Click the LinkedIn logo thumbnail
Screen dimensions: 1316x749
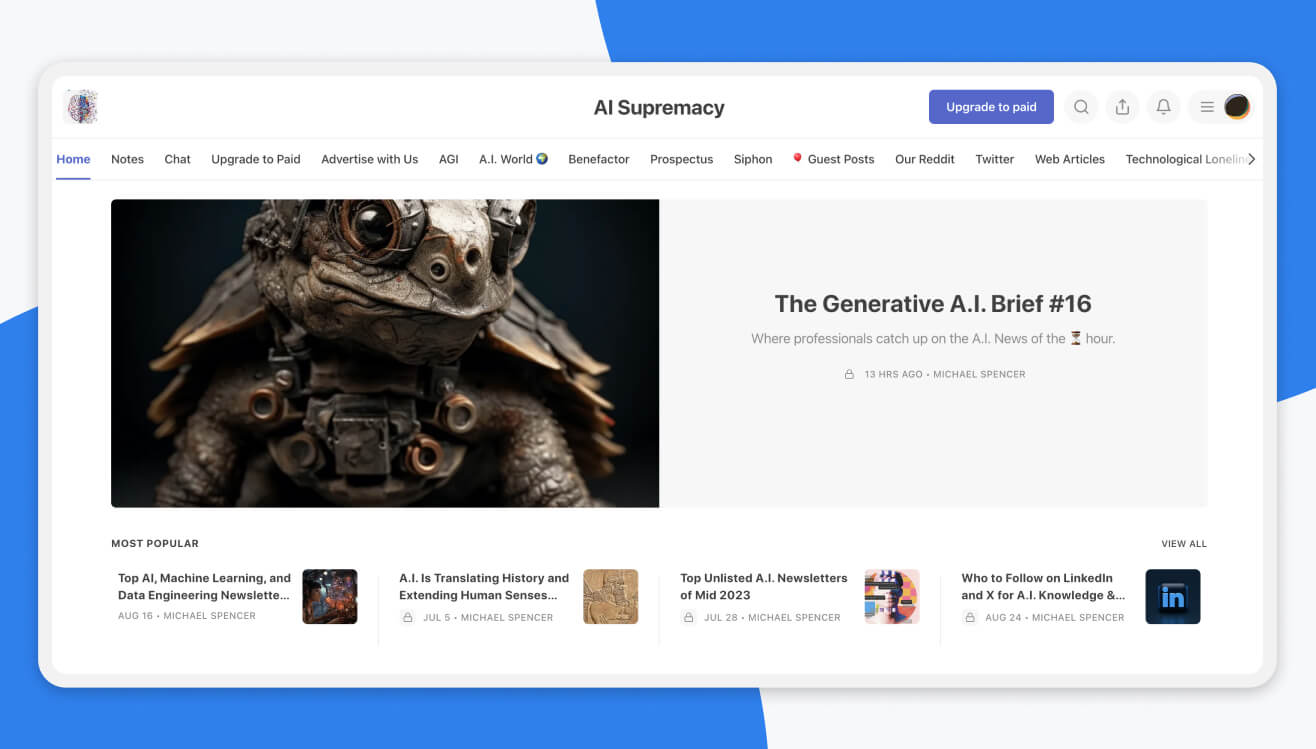pyautogui.click(x=1173, y=597)
